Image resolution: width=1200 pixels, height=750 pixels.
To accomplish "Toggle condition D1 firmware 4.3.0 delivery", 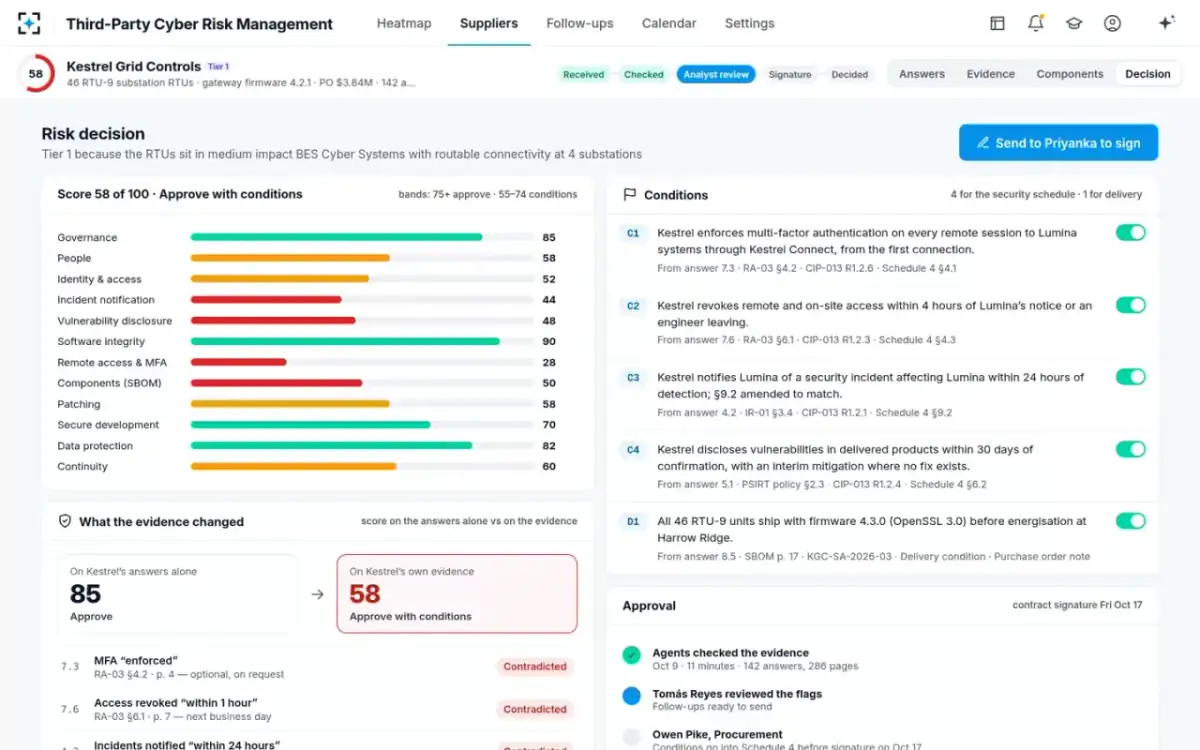I will coord(1130,521).
